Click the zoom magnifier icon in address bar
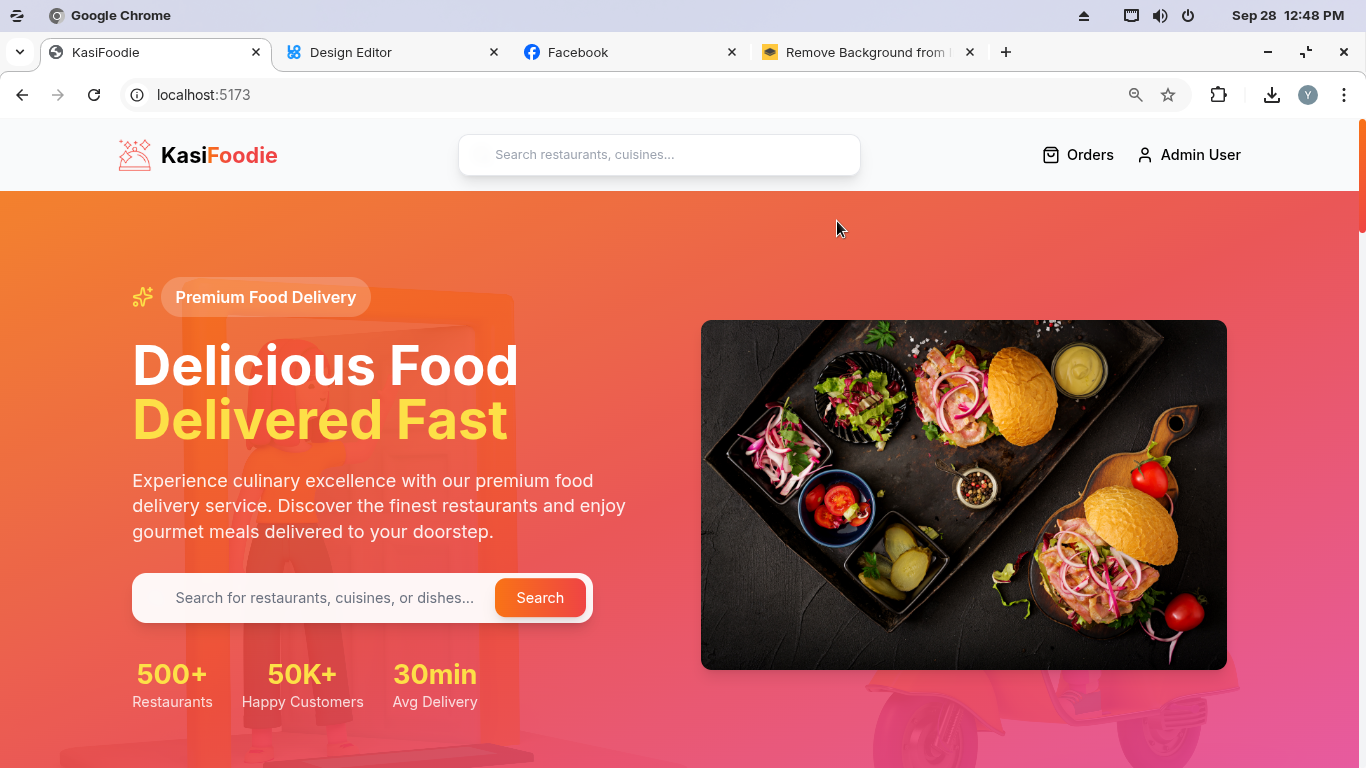This screenshot has width=1366, height=768. tap(1136, 95)
